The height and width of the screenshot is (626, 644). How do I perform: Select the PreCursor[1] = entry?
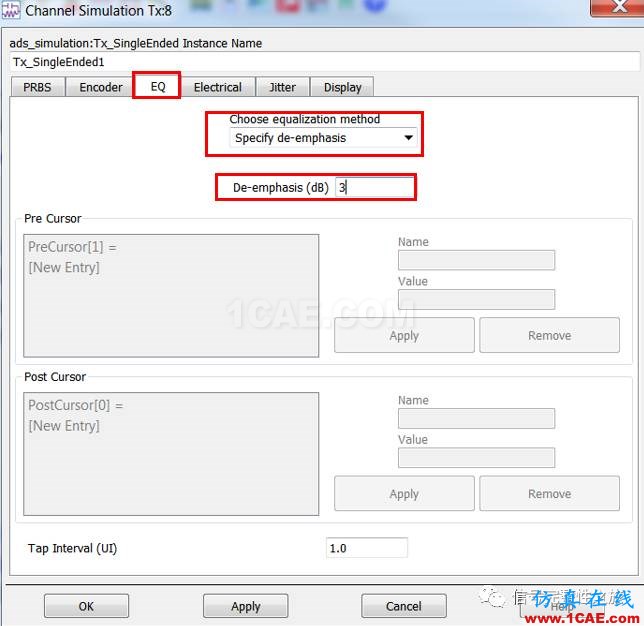72,247
